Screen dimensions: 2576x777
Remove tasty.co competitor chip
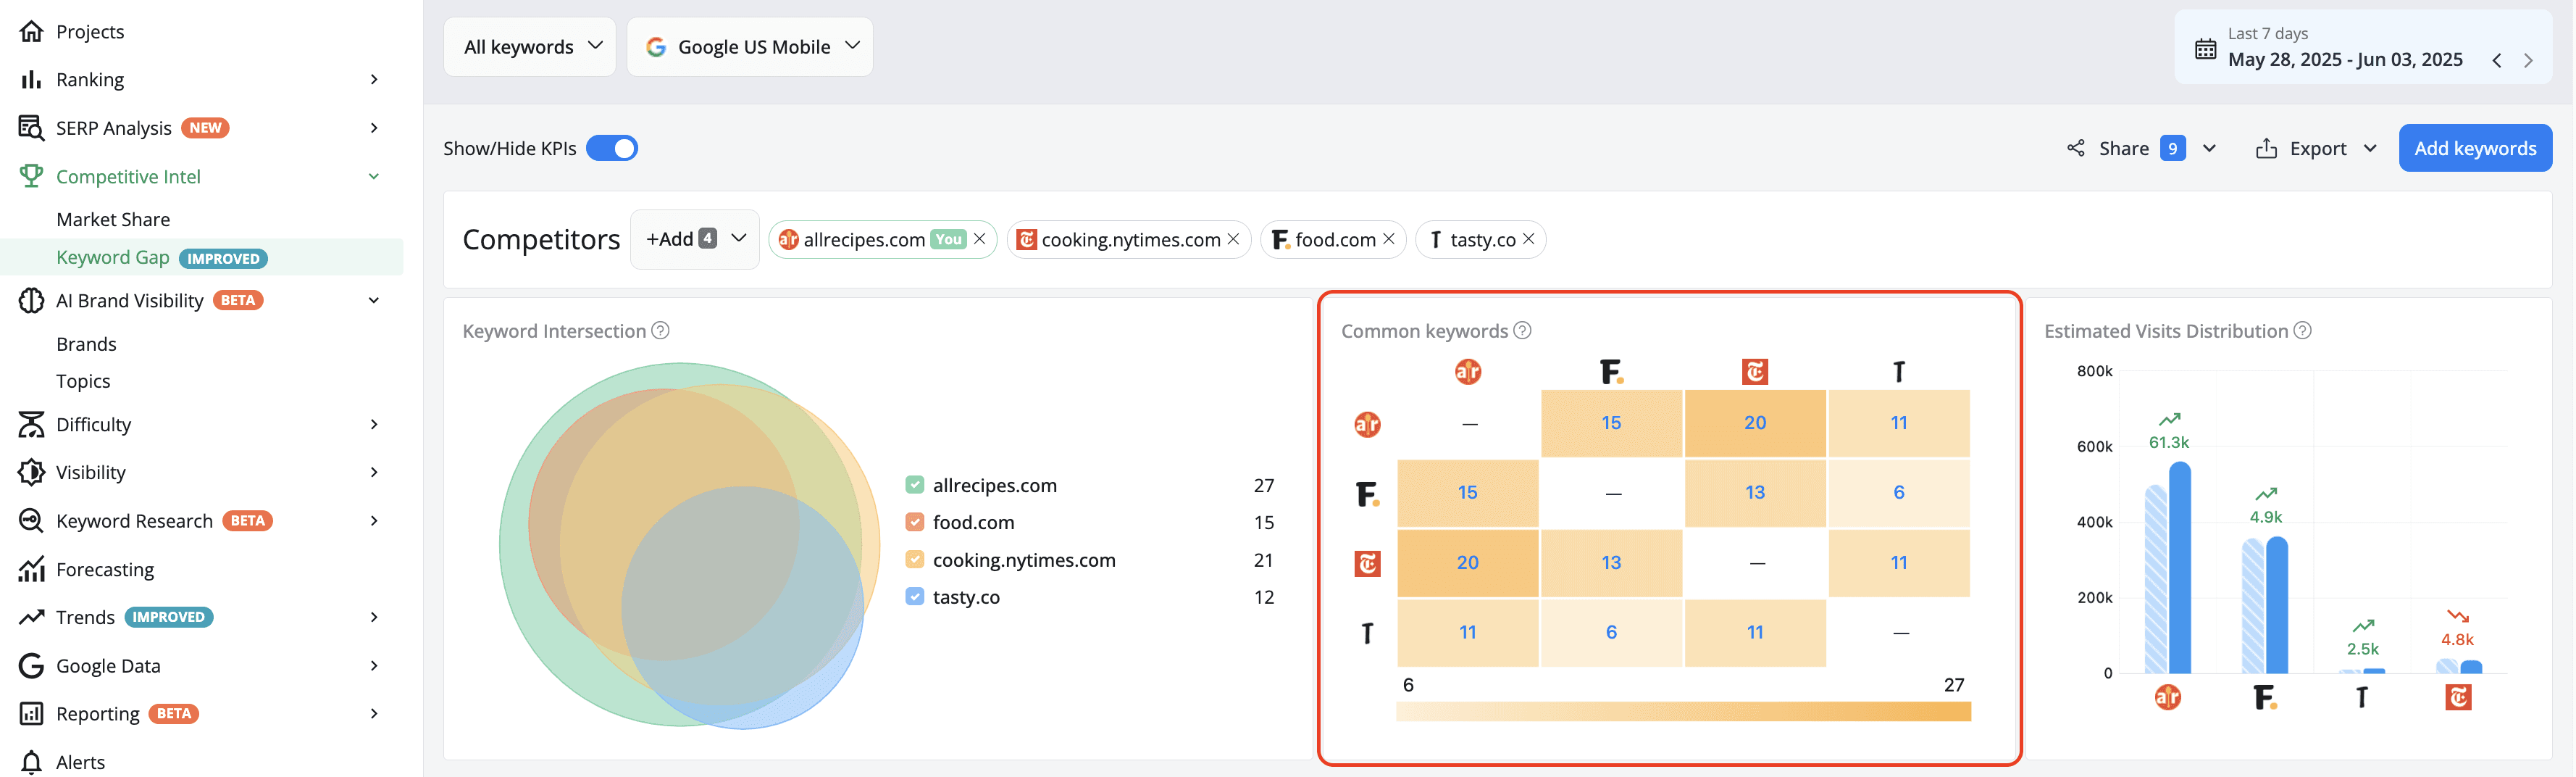(1529, 239)
